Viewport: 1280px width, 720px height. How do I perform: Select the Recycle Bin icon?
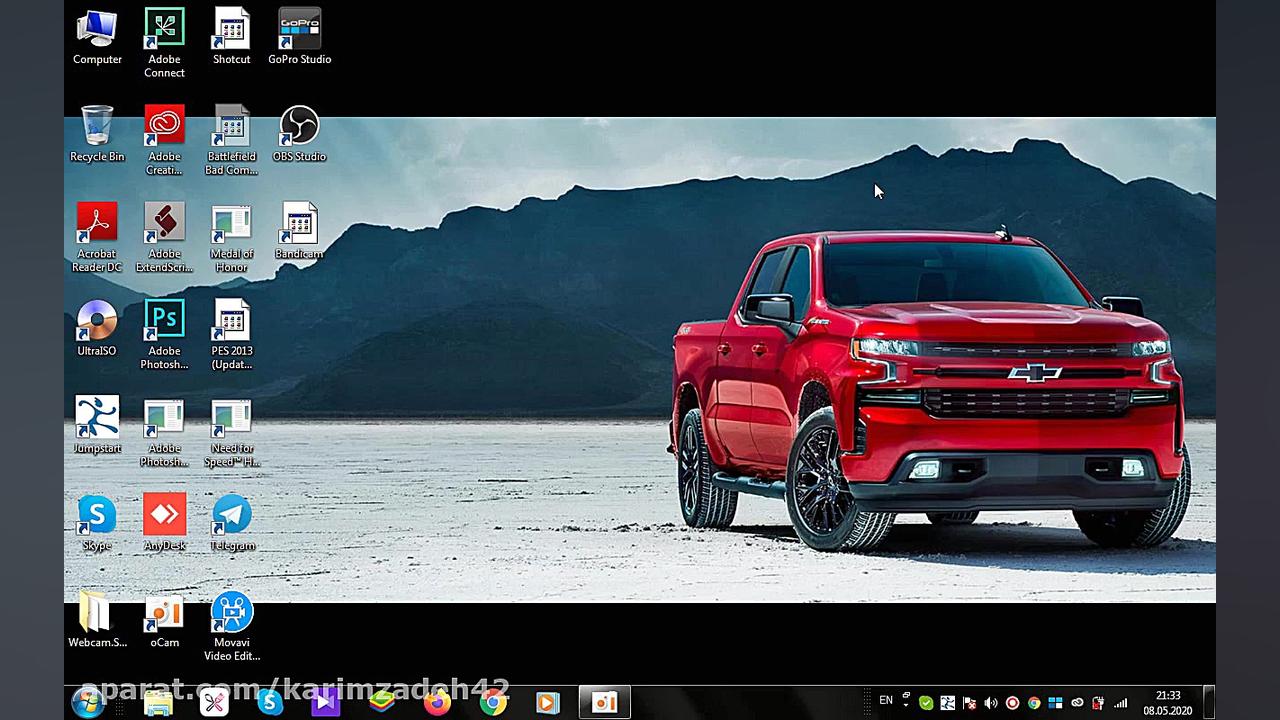[x=97, y=135]
